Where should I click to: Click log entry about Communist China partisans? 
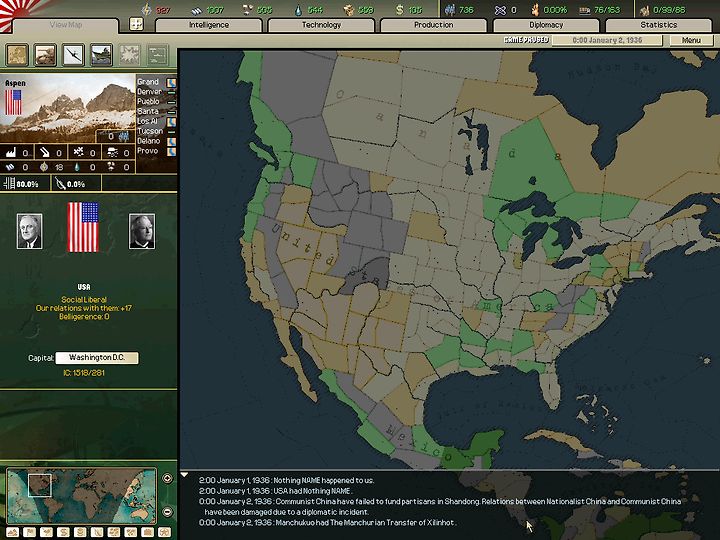pos(440,506)
